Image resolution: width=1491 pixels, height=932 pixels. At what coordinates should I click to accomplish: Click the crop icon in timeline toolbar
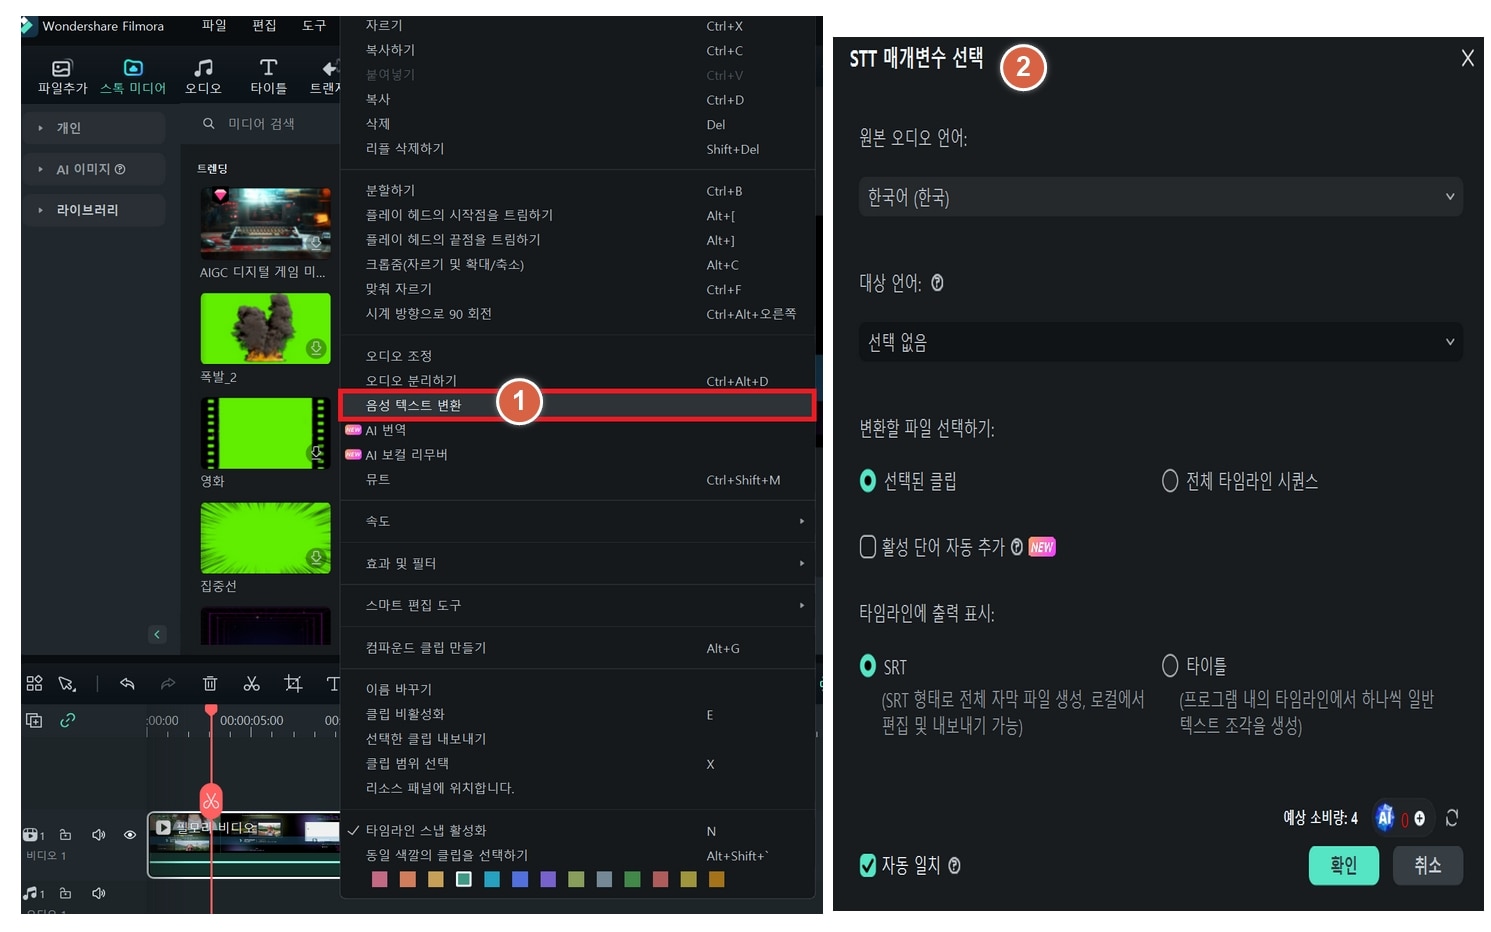coord(293,683)
